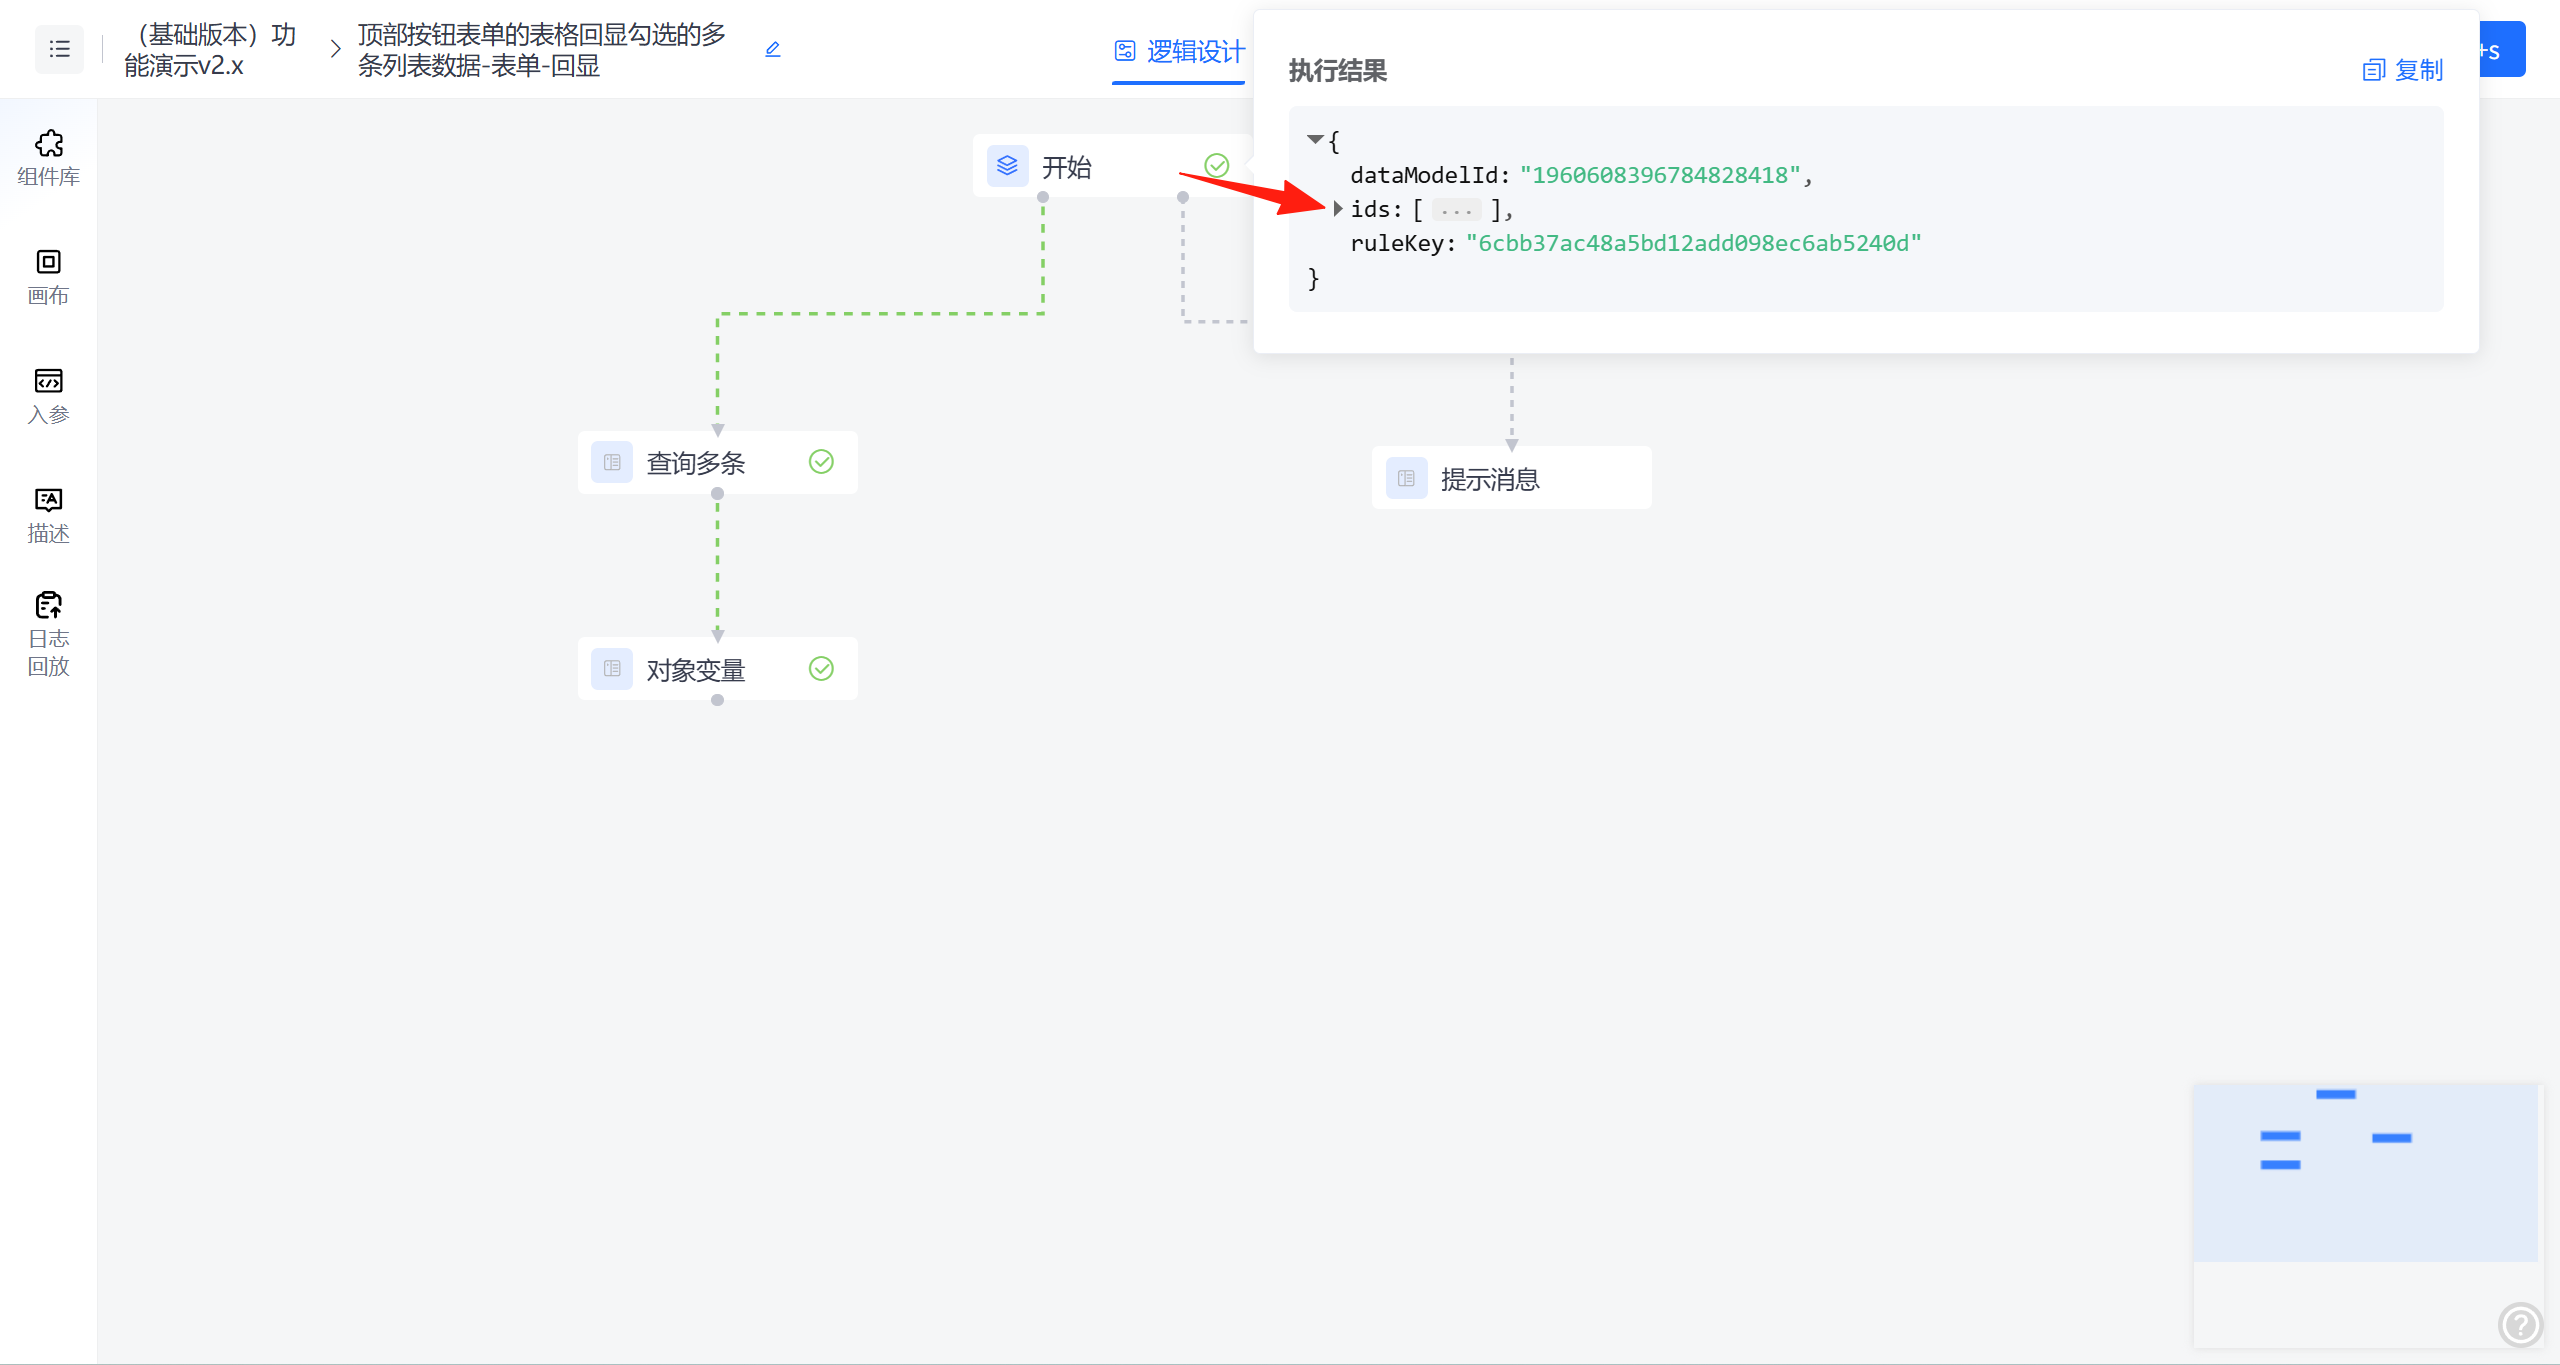Open the 日志回放 log replay panel
Viewport: 2560px width, 1365px height.
click(48, 634)
